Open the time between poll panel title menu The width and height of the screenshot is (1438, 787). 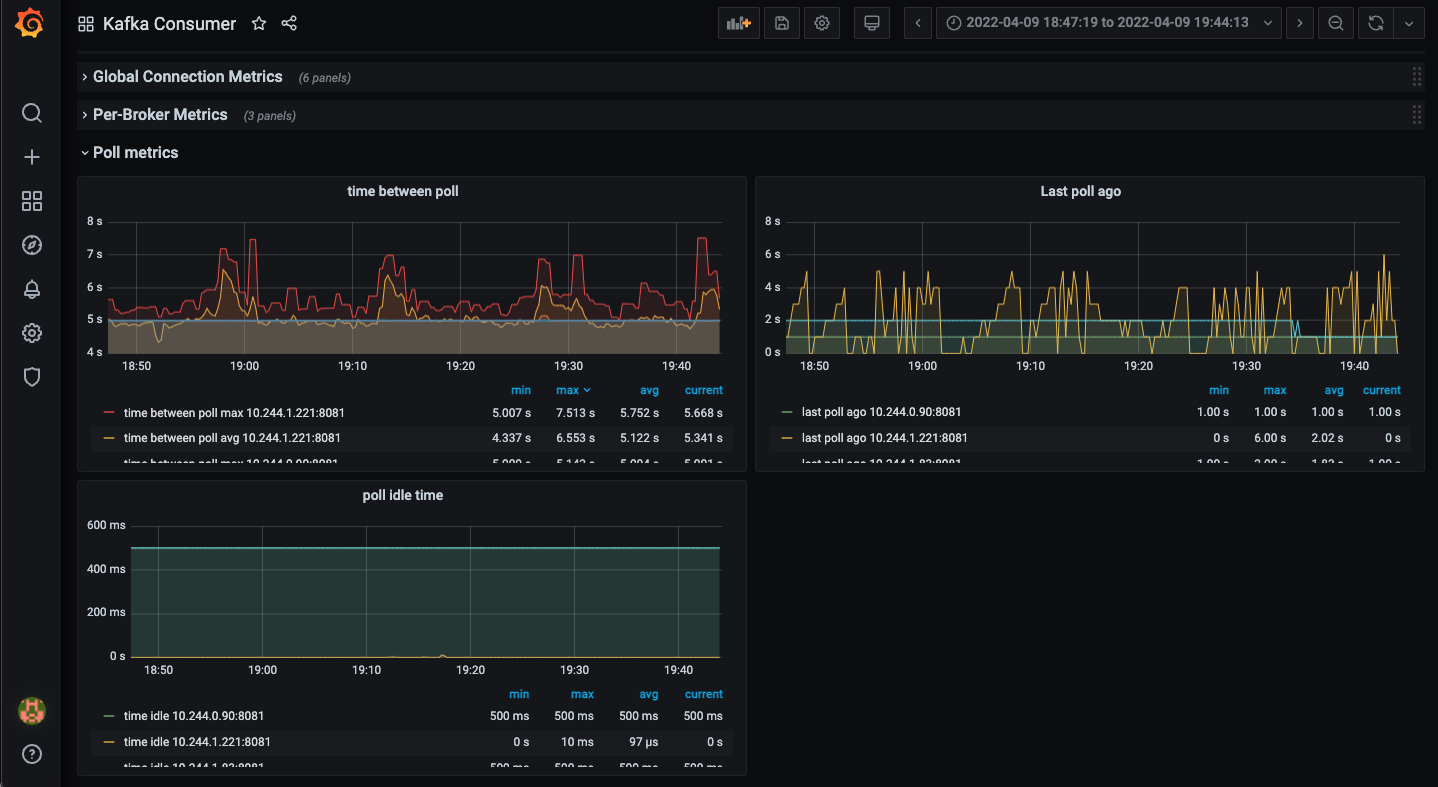[x=402, y=191]
